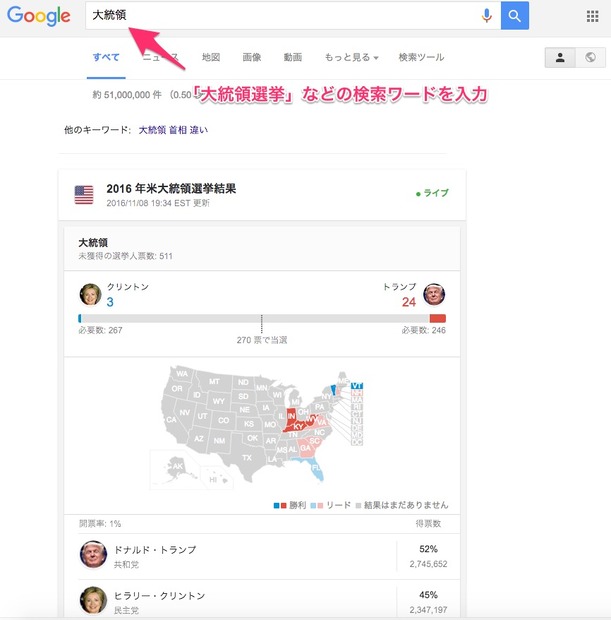Click the 結果はまだありません legend swatch

click(x=358, y=505)
